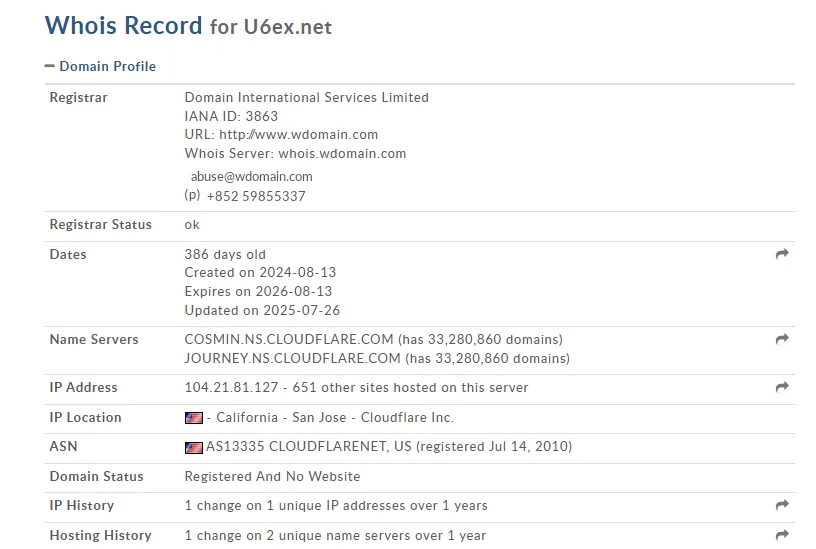Open the registrar URL http://www.wdomain.com

298,135
